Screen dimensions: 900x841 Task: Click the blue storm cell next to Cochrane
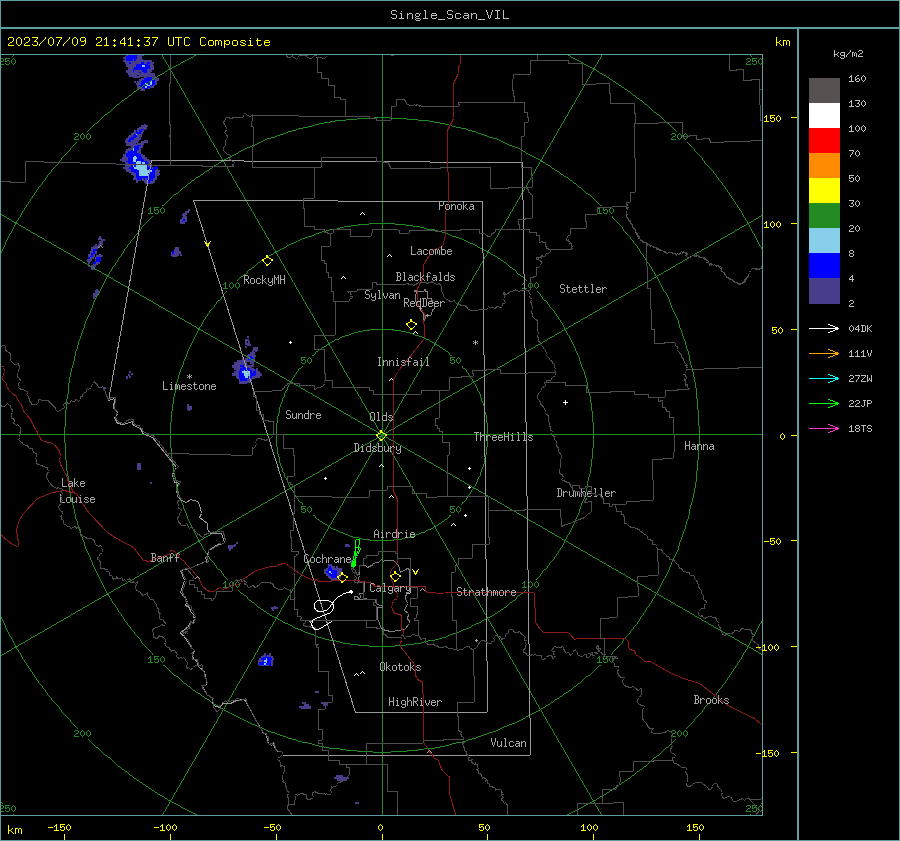coord(332,572)
